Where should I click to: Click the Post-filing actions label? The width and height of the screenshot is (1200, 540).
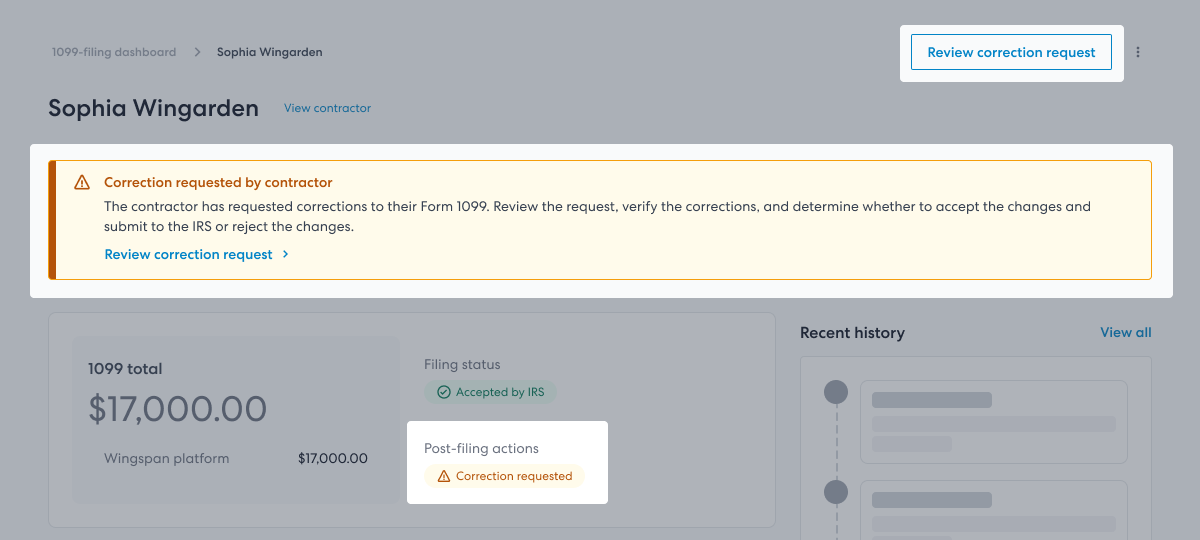(482, 449)
